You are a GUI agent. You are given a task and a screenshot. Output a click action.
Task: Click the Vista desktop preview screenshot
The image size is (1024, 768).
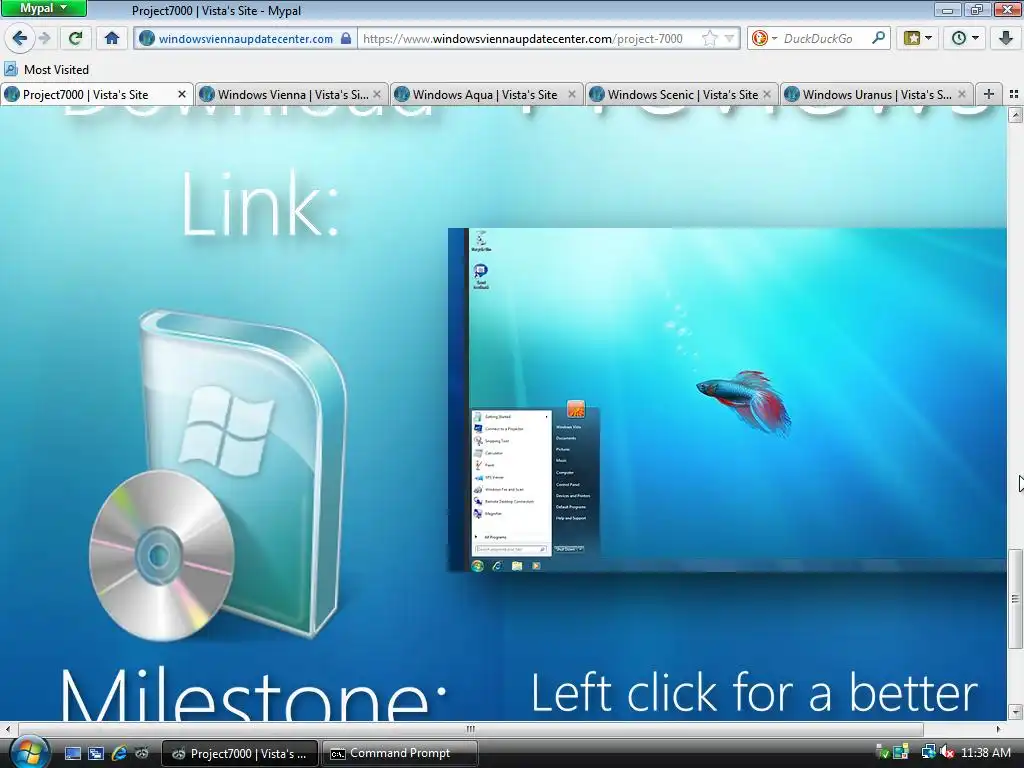tap(727, 400)
